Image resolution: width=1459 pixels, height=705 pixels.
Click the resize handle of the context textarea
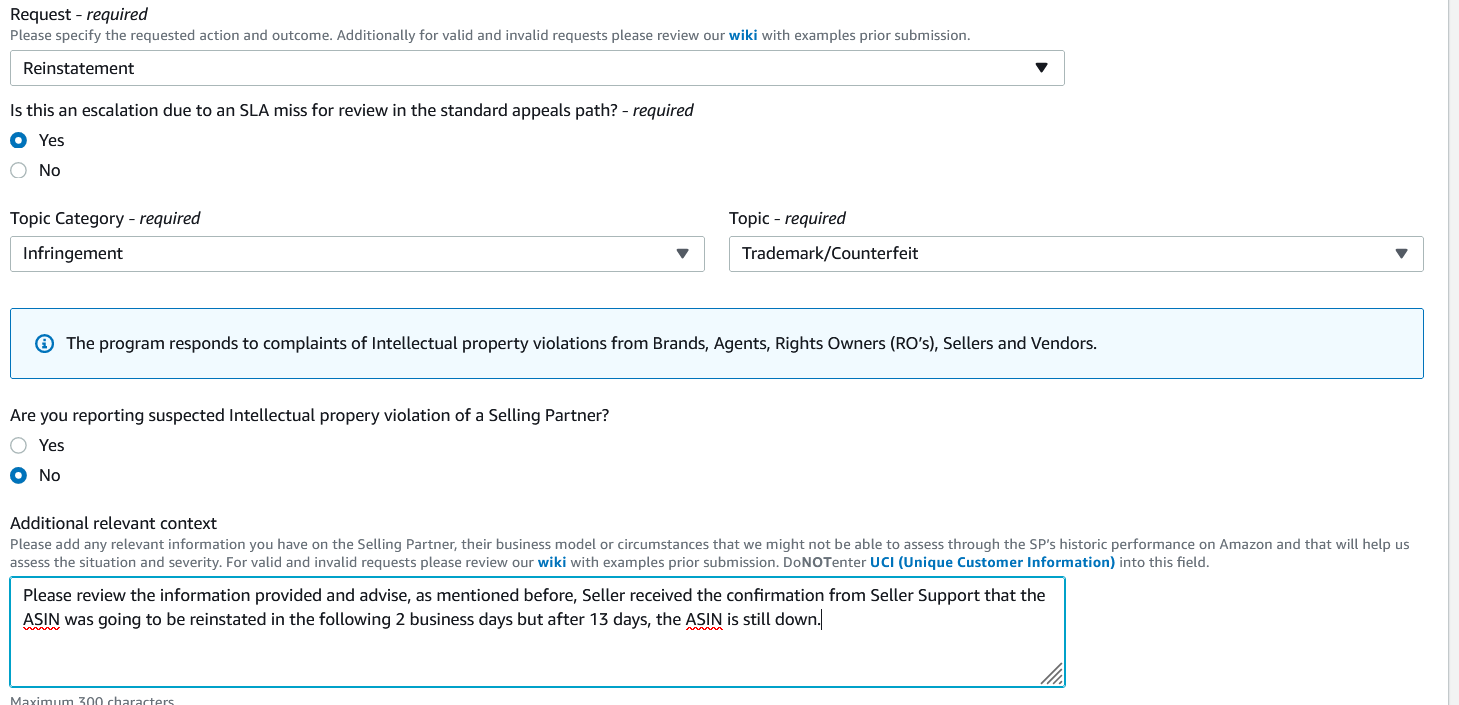click(1052, 674)
